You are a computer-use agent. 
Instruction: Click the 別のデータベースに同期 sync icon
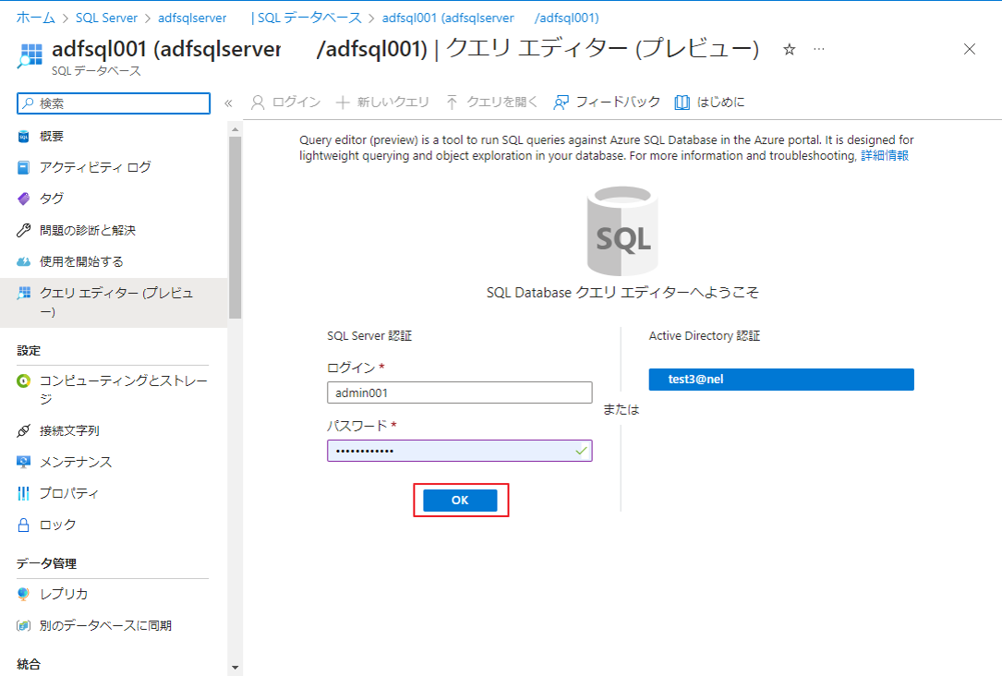tap(24, 626)
